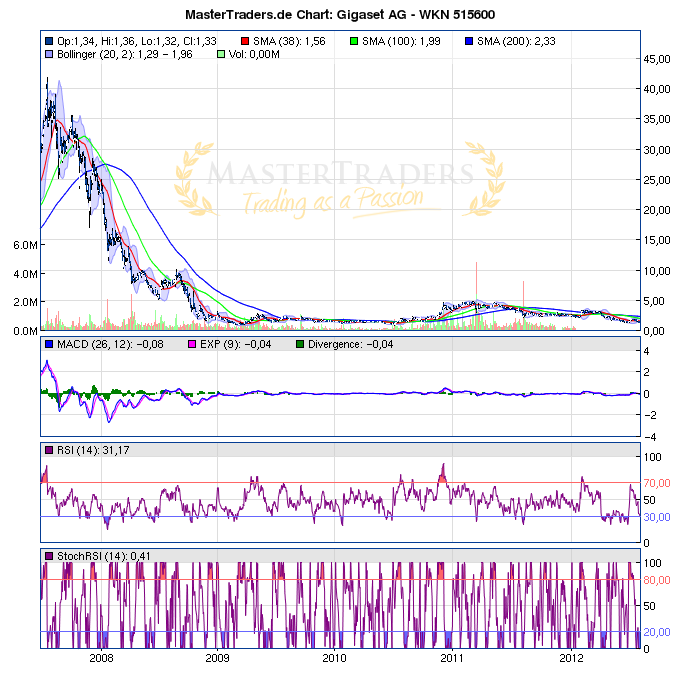Click the blue 20,00 StochRSI threshold label

(x=657, y=632)
